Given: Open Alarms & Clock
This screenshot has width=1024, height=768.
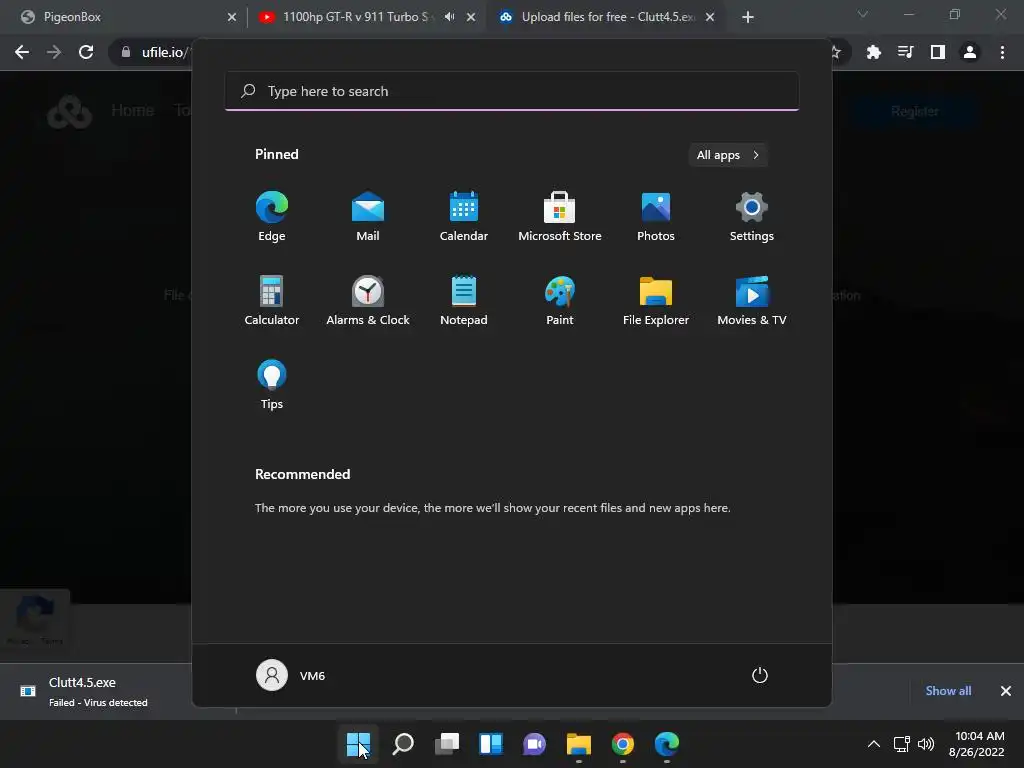Looking at the screenshot, I should 368,300.
